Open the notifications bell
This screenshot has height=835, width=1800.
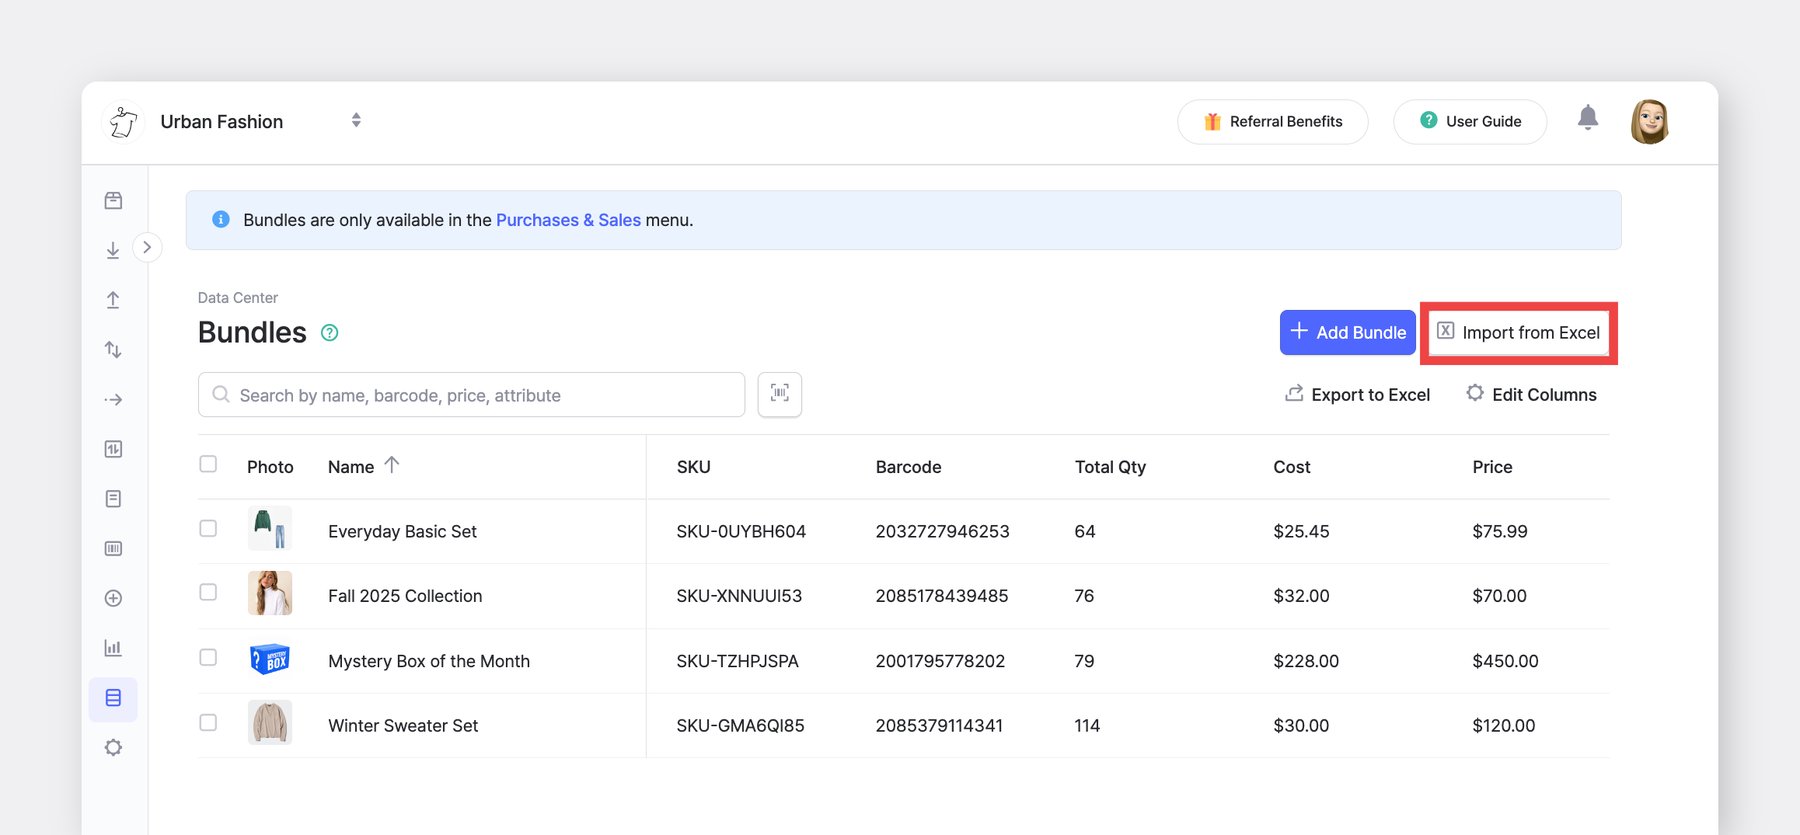[1587, 119]
